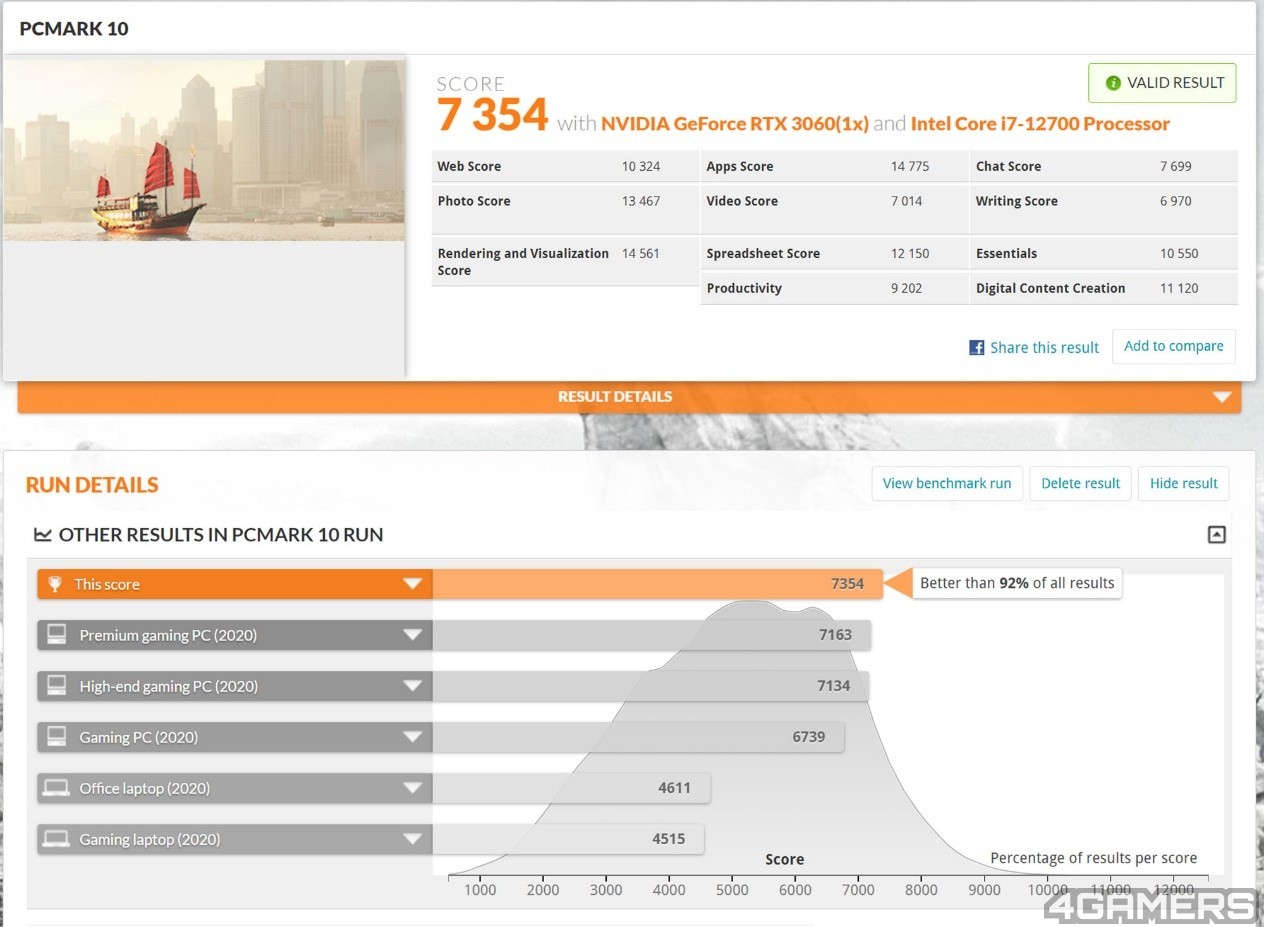This screenshot has width=1264, height=927.
Task: Click the desktop icon for Premium gaming PC
Action: (x=56, y=635)
